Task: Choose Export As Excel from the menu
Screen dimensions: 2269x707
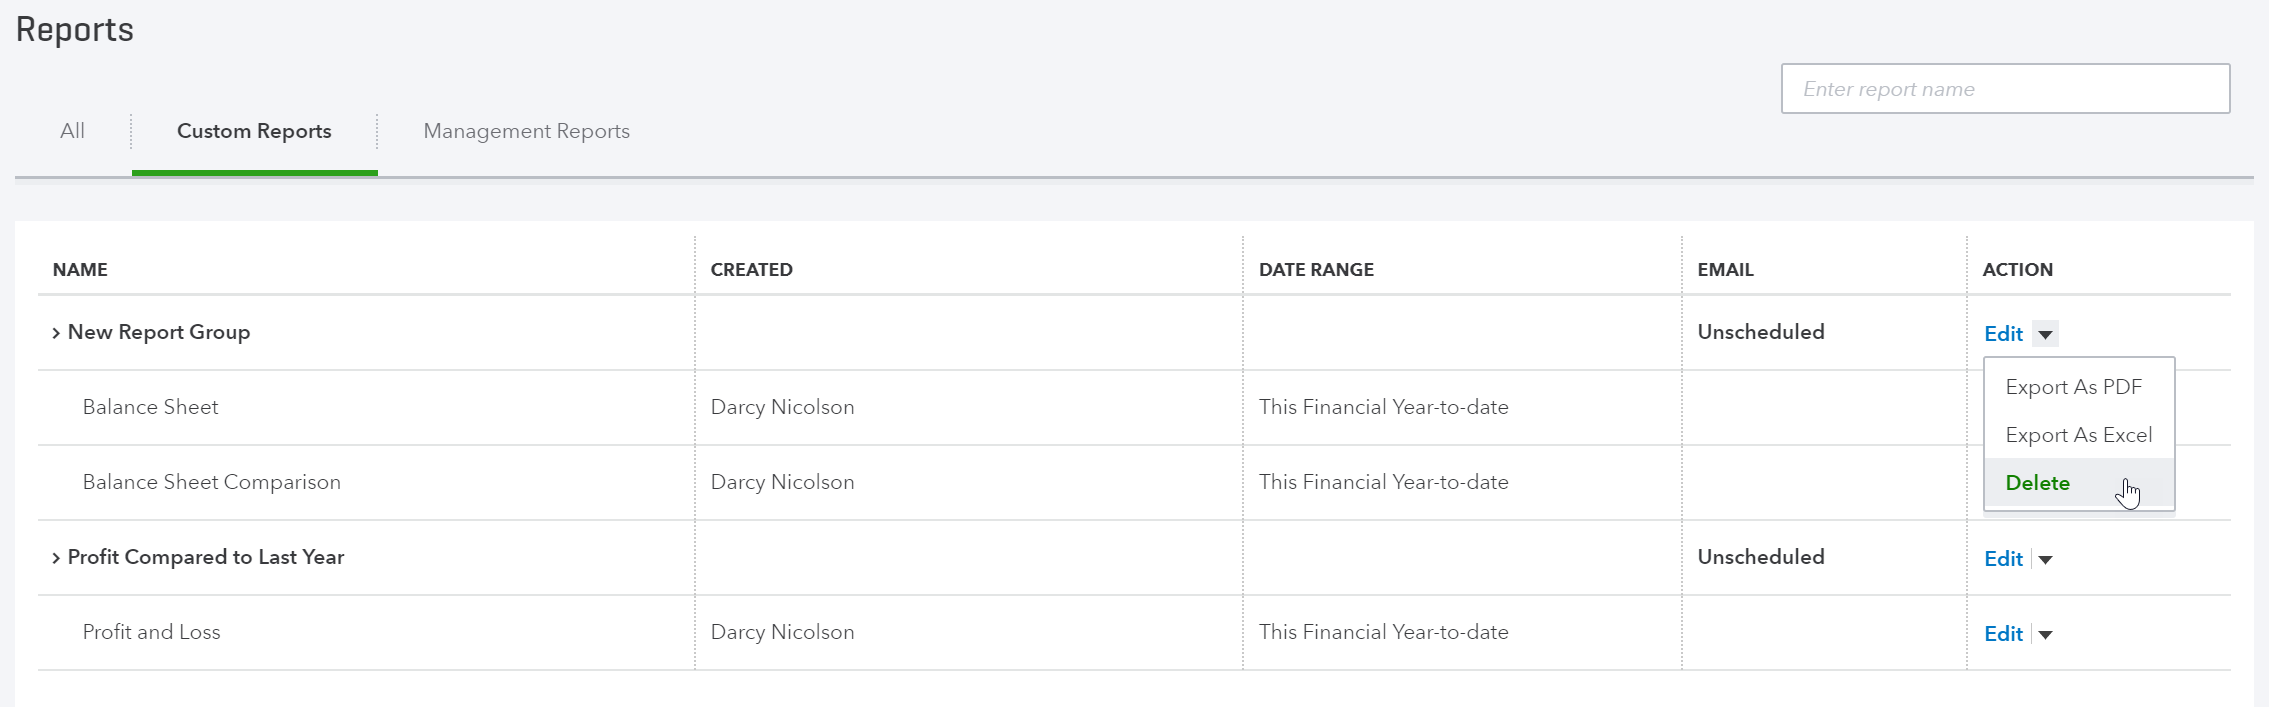Action: (x=2078, y=435)
